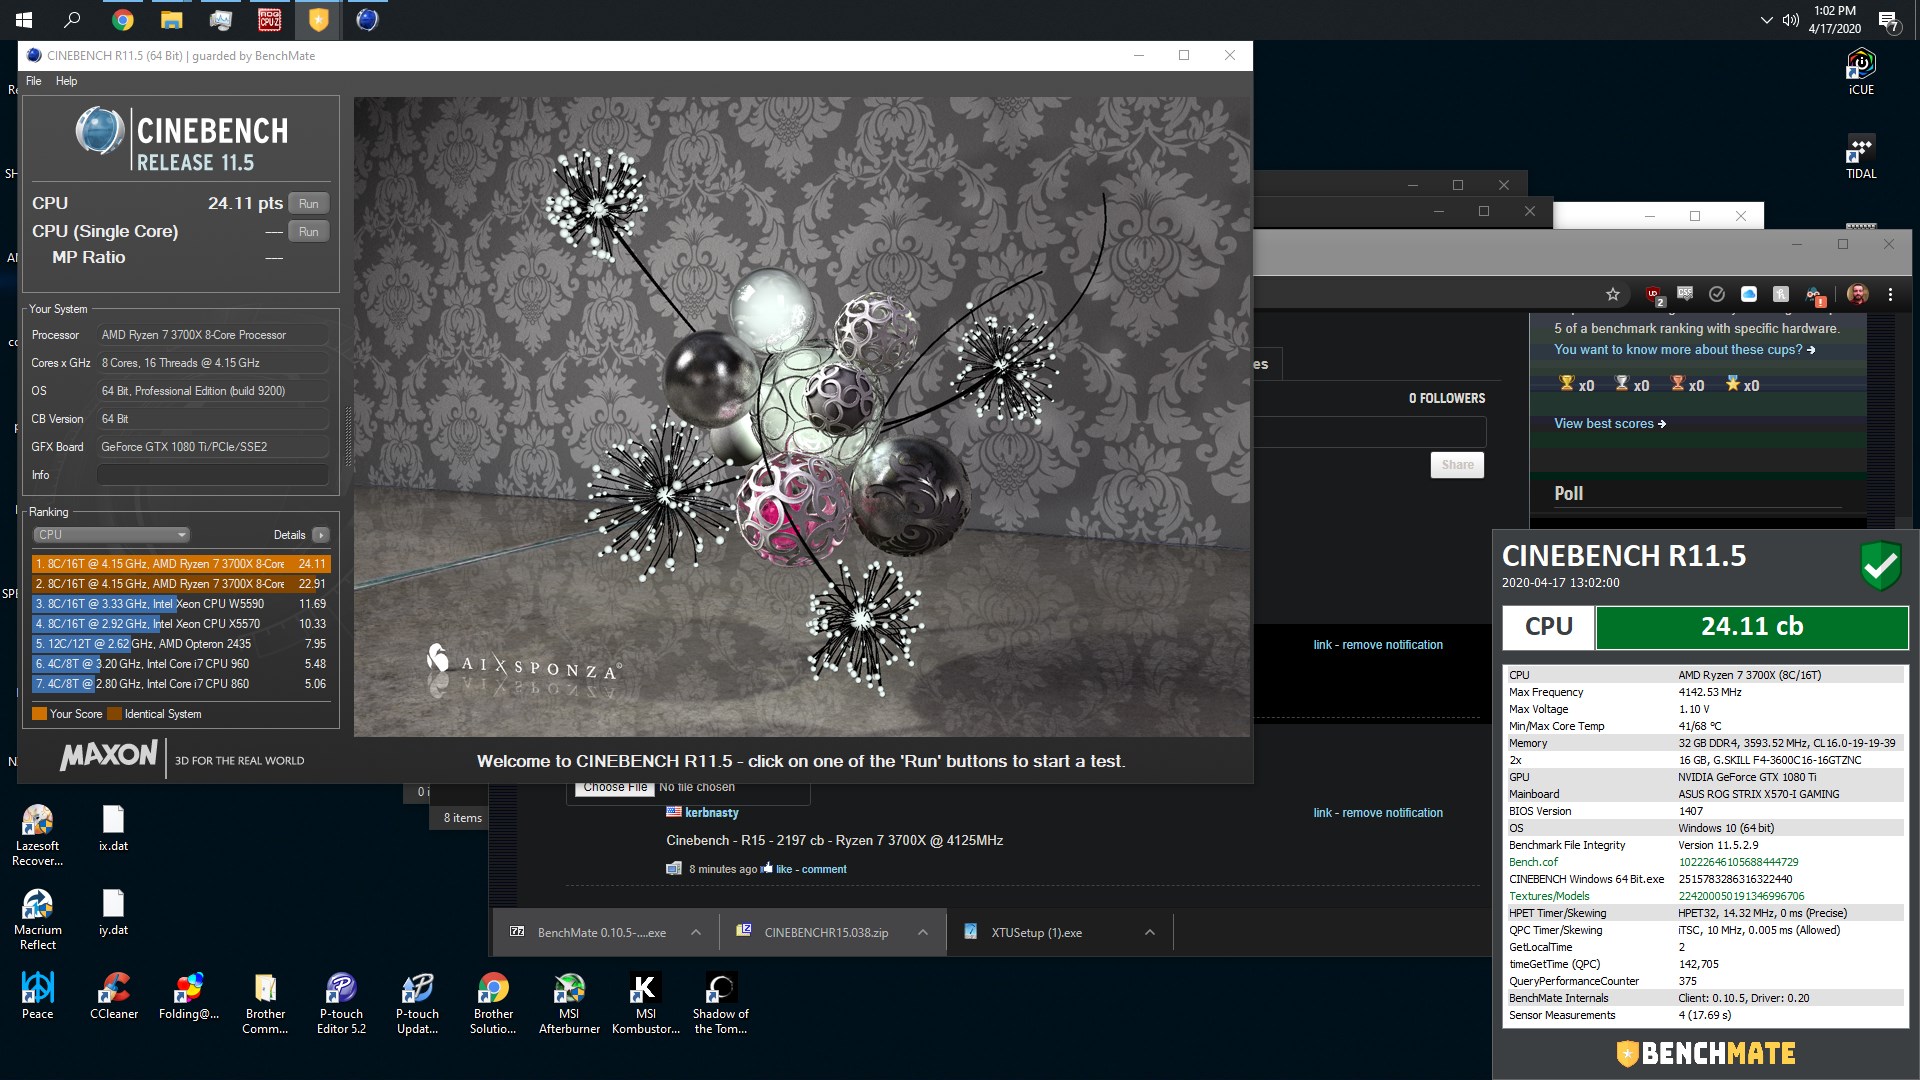Click the comment link under post
This screenshot has height=1080, width=1920.
(x=824, y=869)
